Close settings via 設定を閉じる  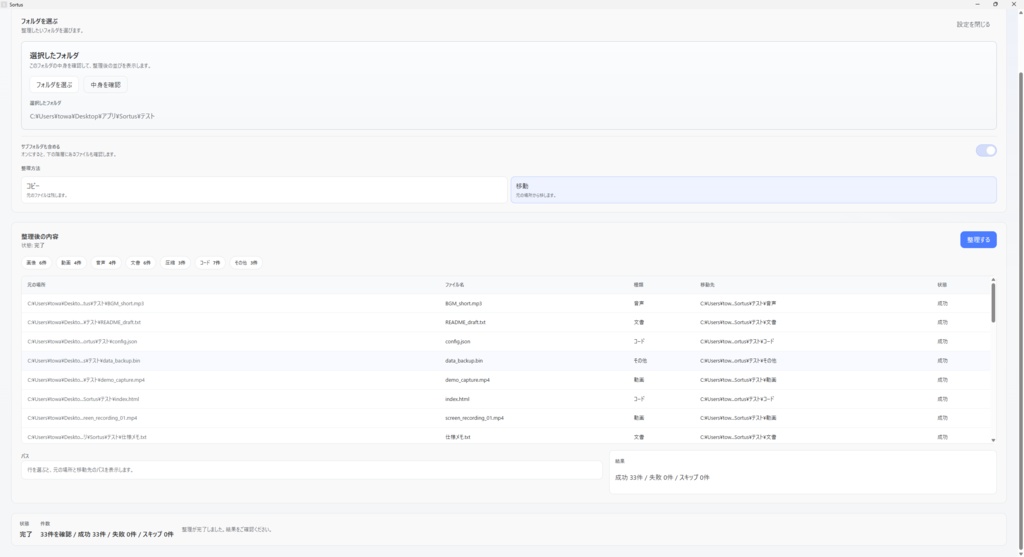pyautogui.click(x=973, y=24)
